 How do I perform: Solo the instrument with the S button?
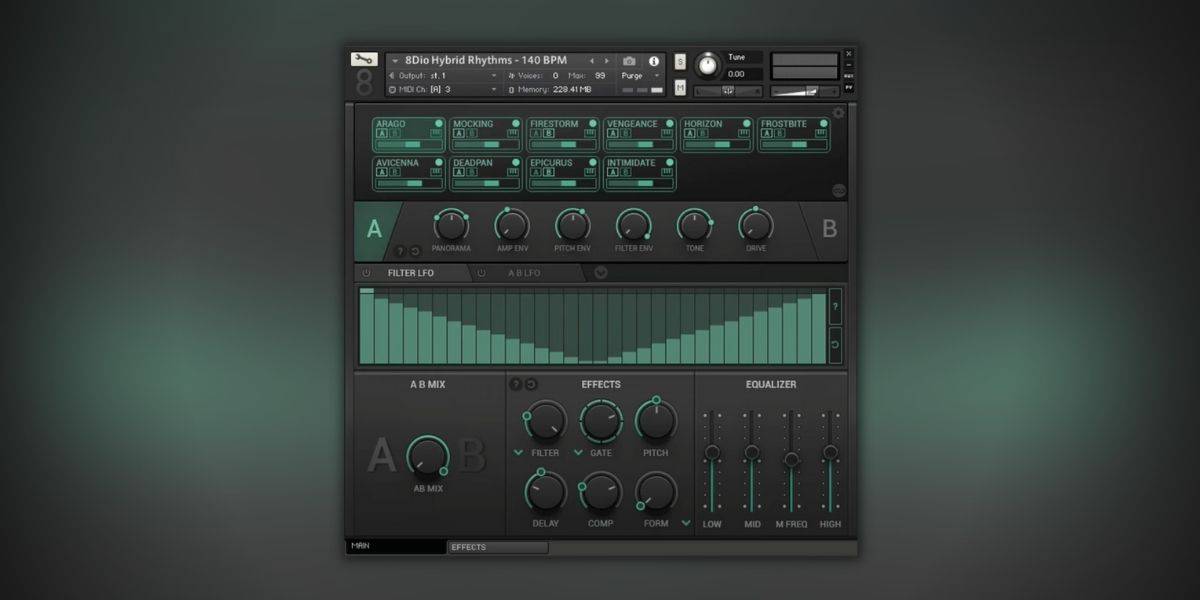pyautogui.click(x=680, y=61)
